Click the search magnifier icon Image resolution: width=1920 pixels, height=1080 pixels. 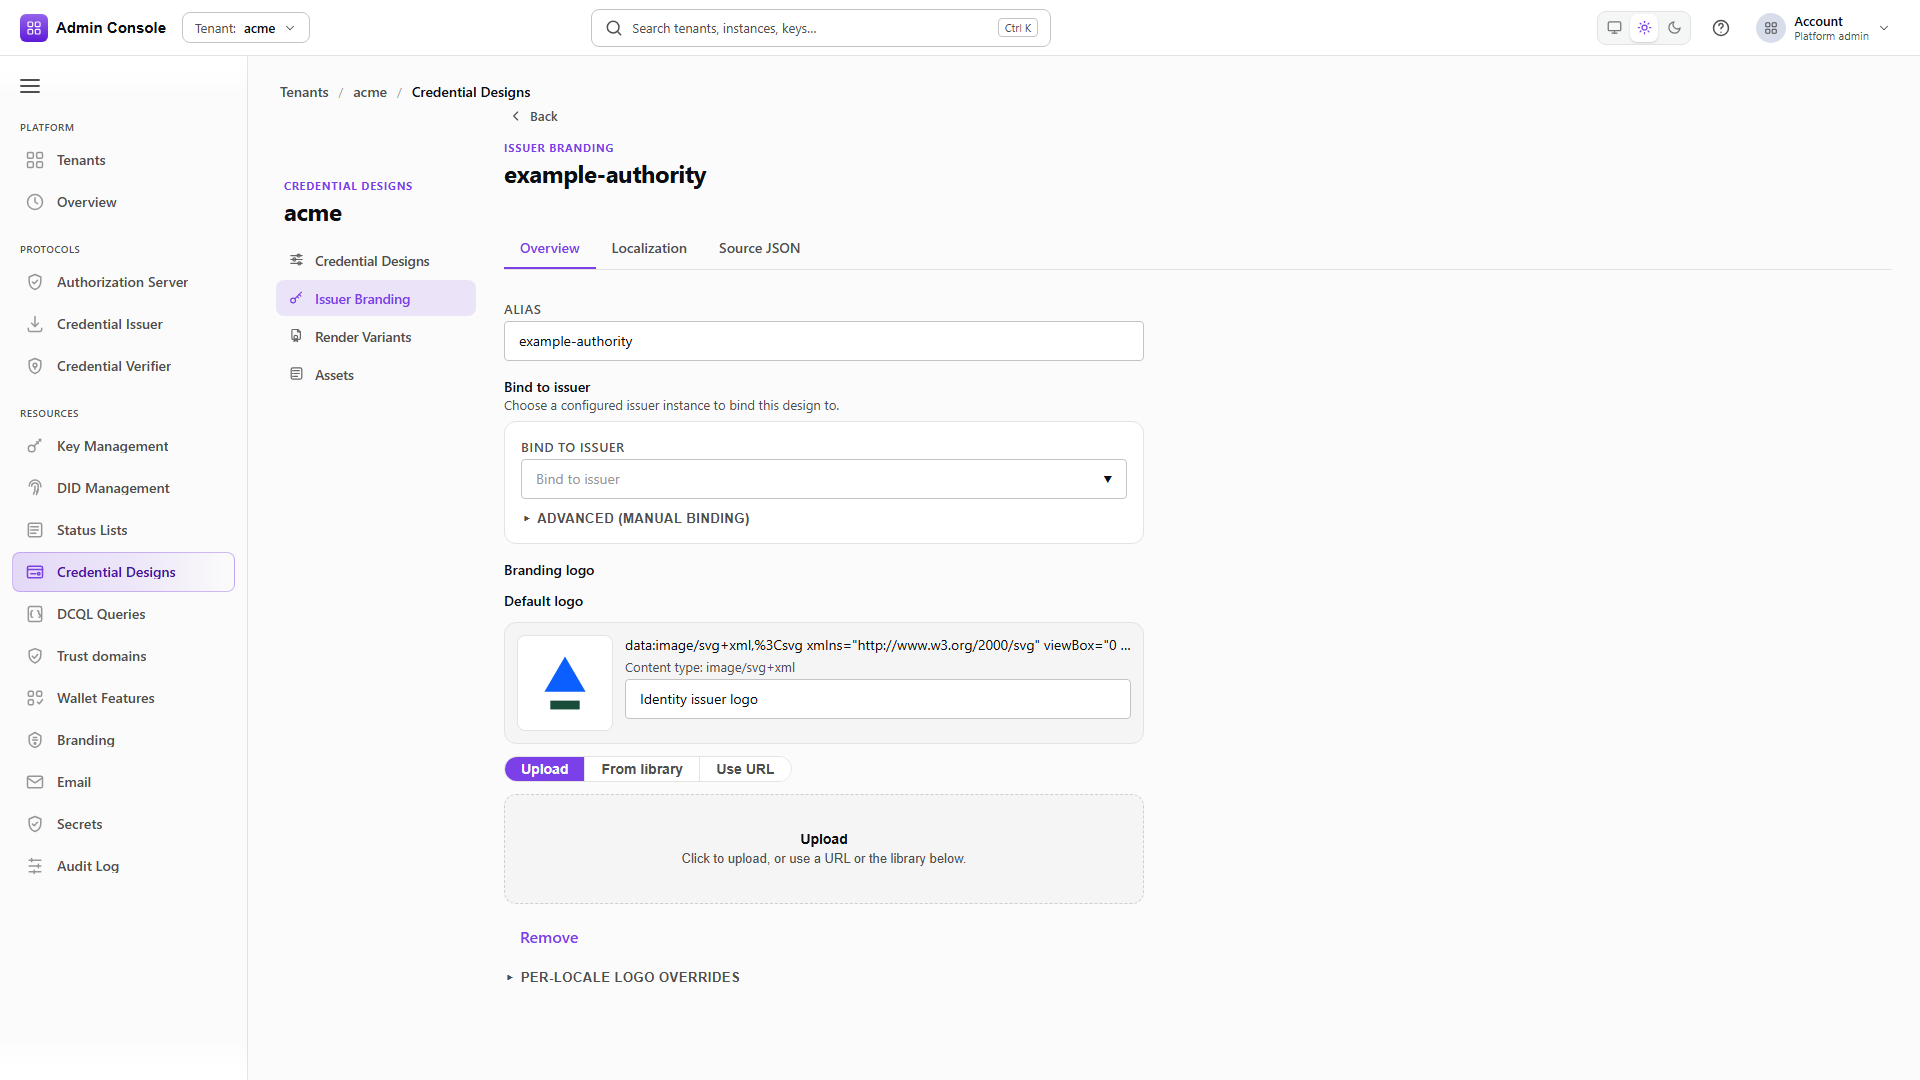tap(614, 28)
